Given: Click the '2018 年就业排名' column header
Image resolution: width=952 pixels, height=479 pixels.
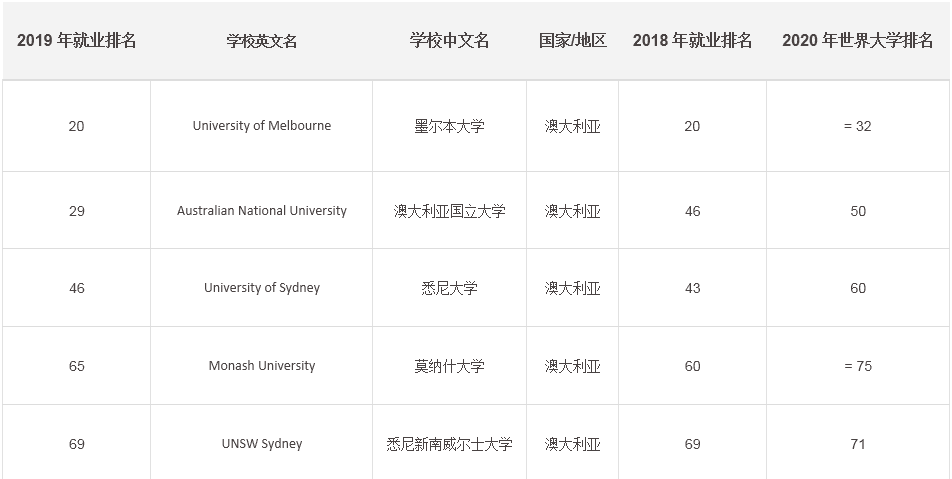Looking at the screenshot, I should tap(692, 41).
